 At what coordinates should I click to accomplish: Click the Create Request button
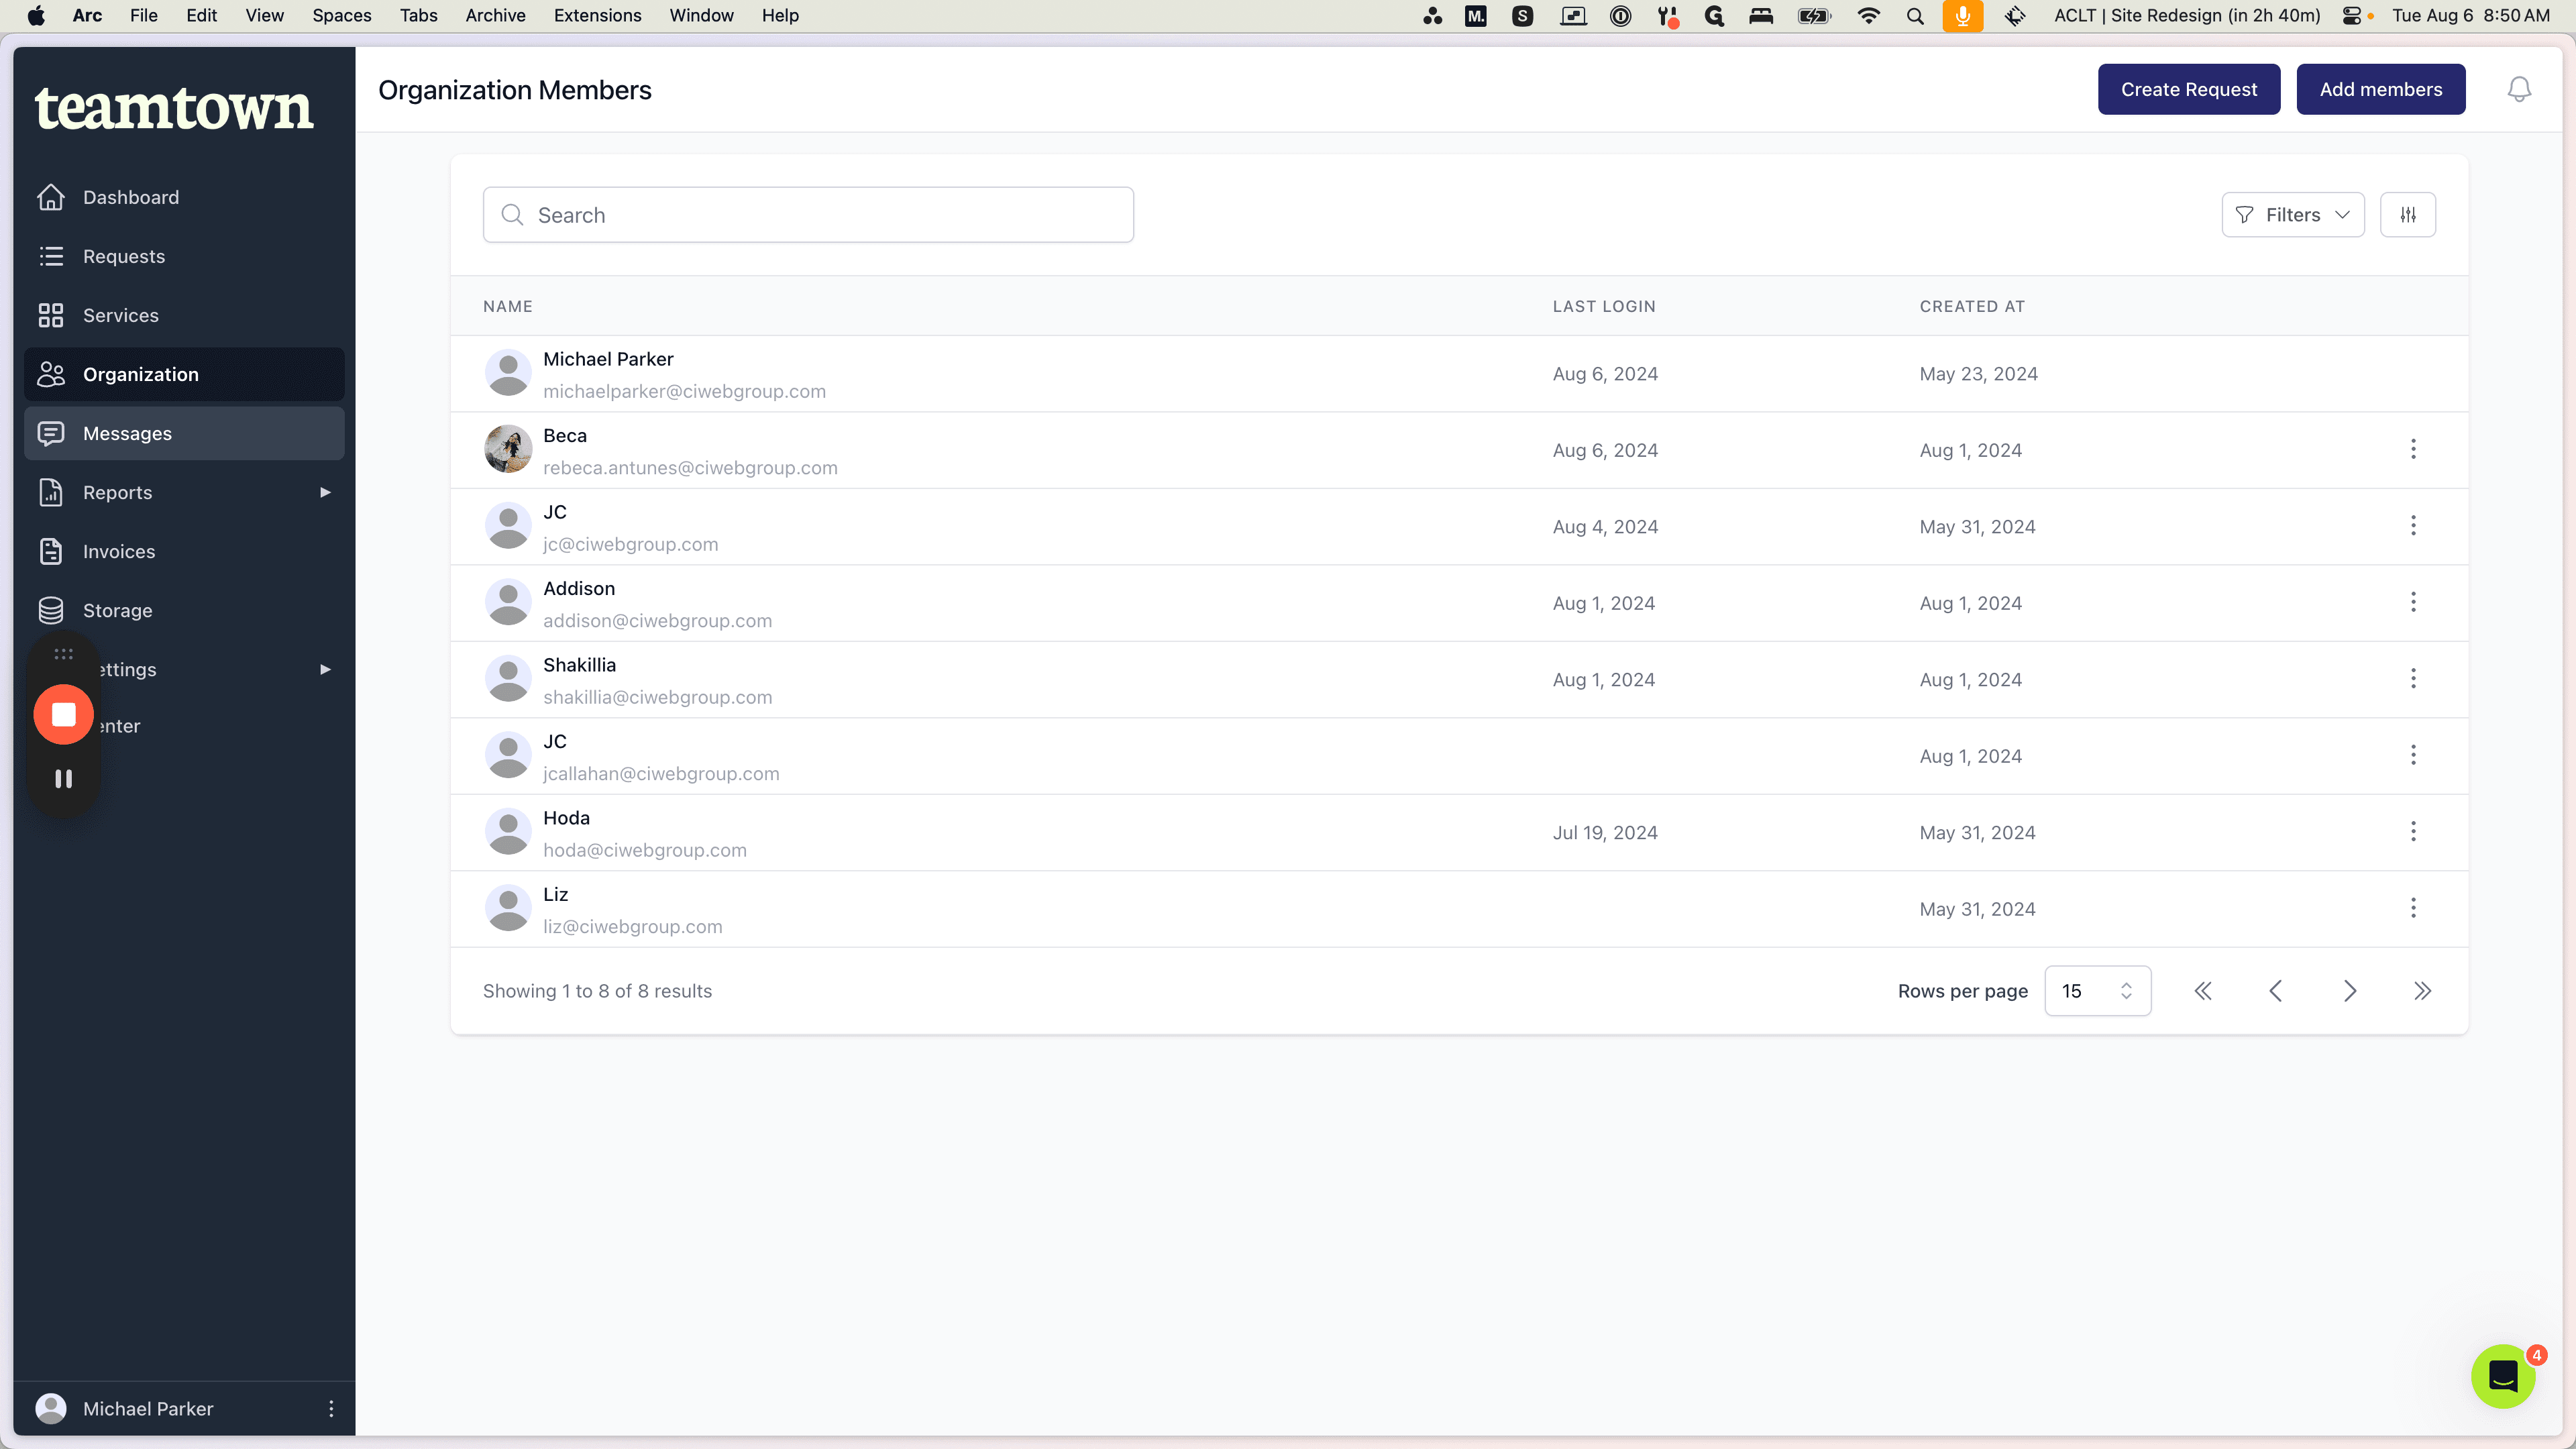[2189, 89]
